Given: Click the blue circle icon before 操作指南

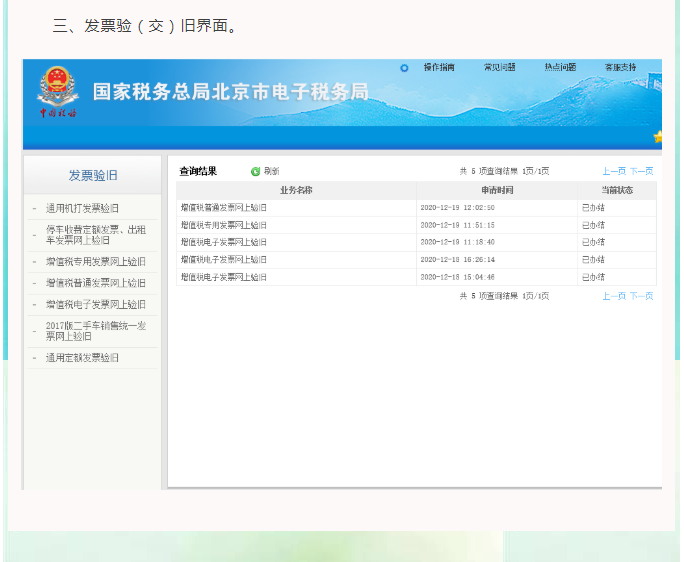Looking at the screenshot, I should tap(404, 68).
